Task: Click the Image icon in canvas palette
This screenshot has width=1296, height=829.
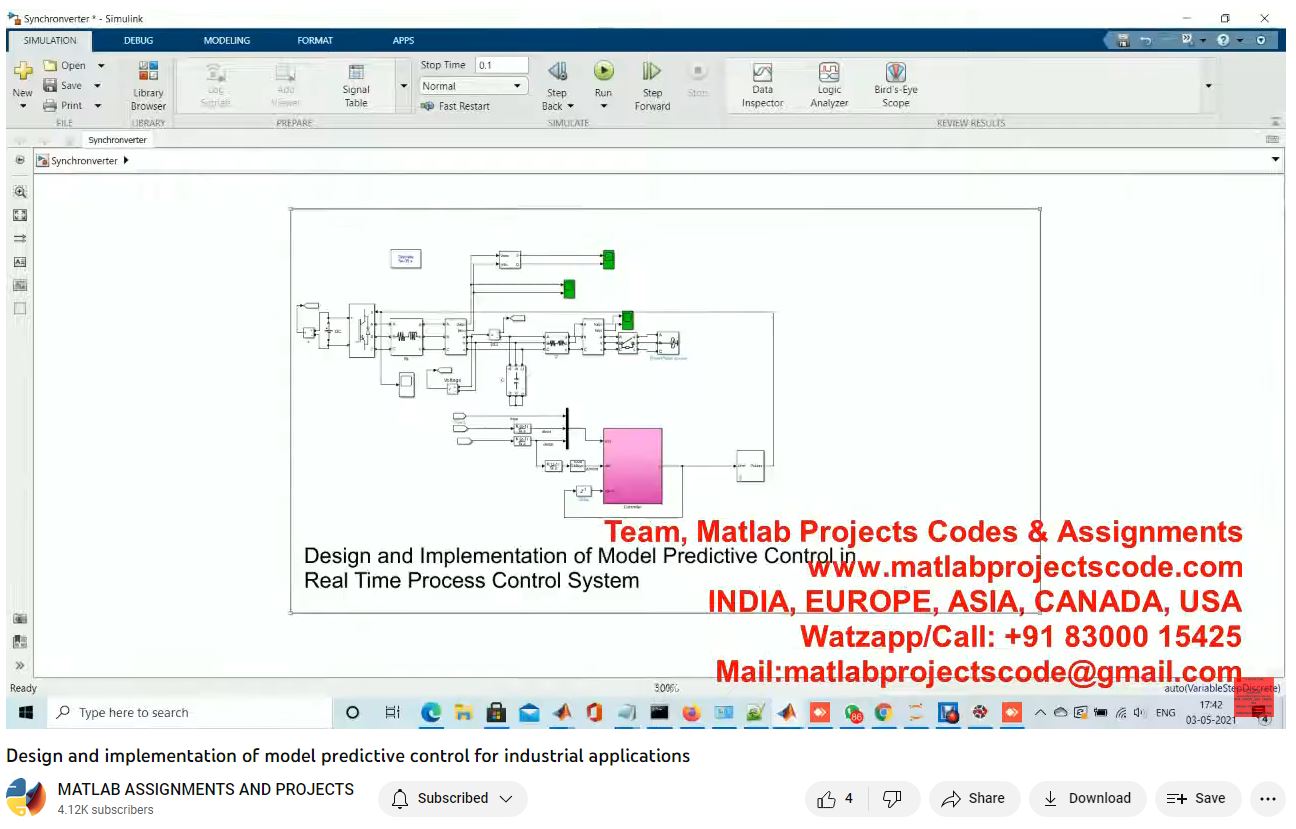Action: pos(19,285)
